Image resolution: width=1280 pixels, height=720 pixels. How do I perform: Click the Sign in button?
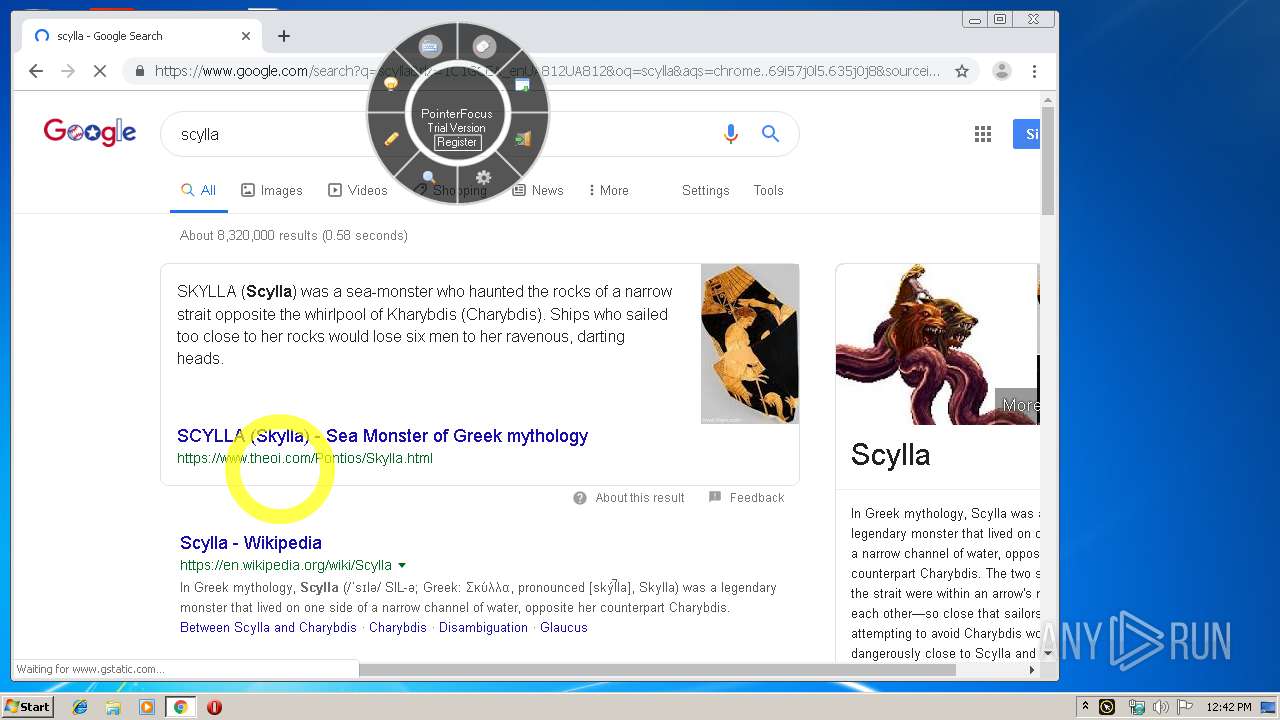click(x=1026, y=134)
